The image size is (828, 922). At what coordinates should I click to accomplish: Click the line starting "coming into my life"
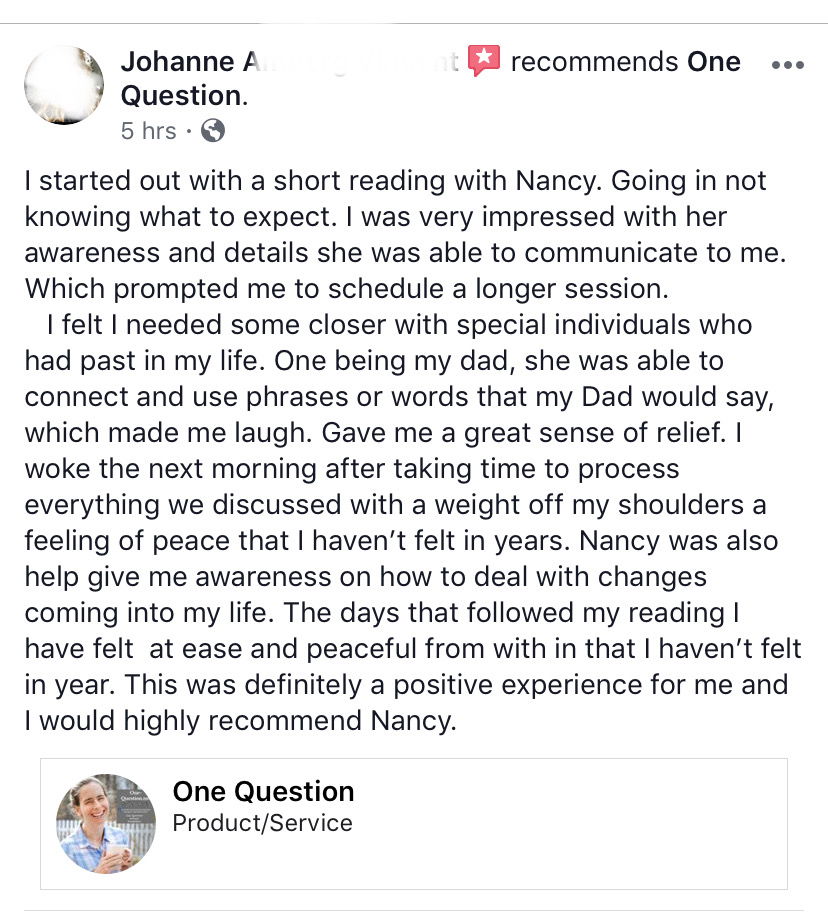[382, 613]
